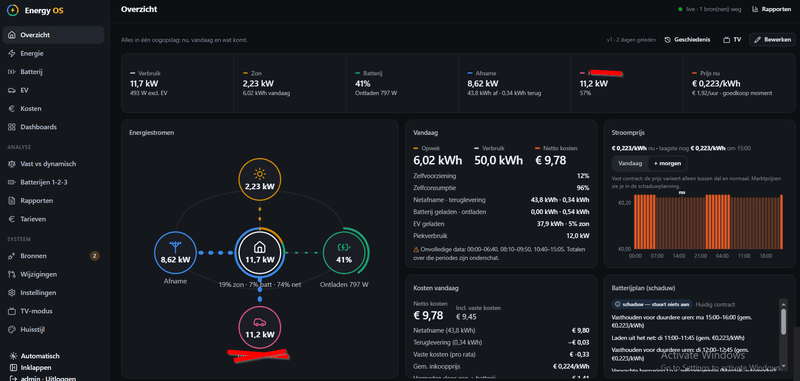Click the Piekverbruik 12,0 kW row
The height and width of the screenshot is (381, 800).
pyautogui.click(x=501, y=236)
